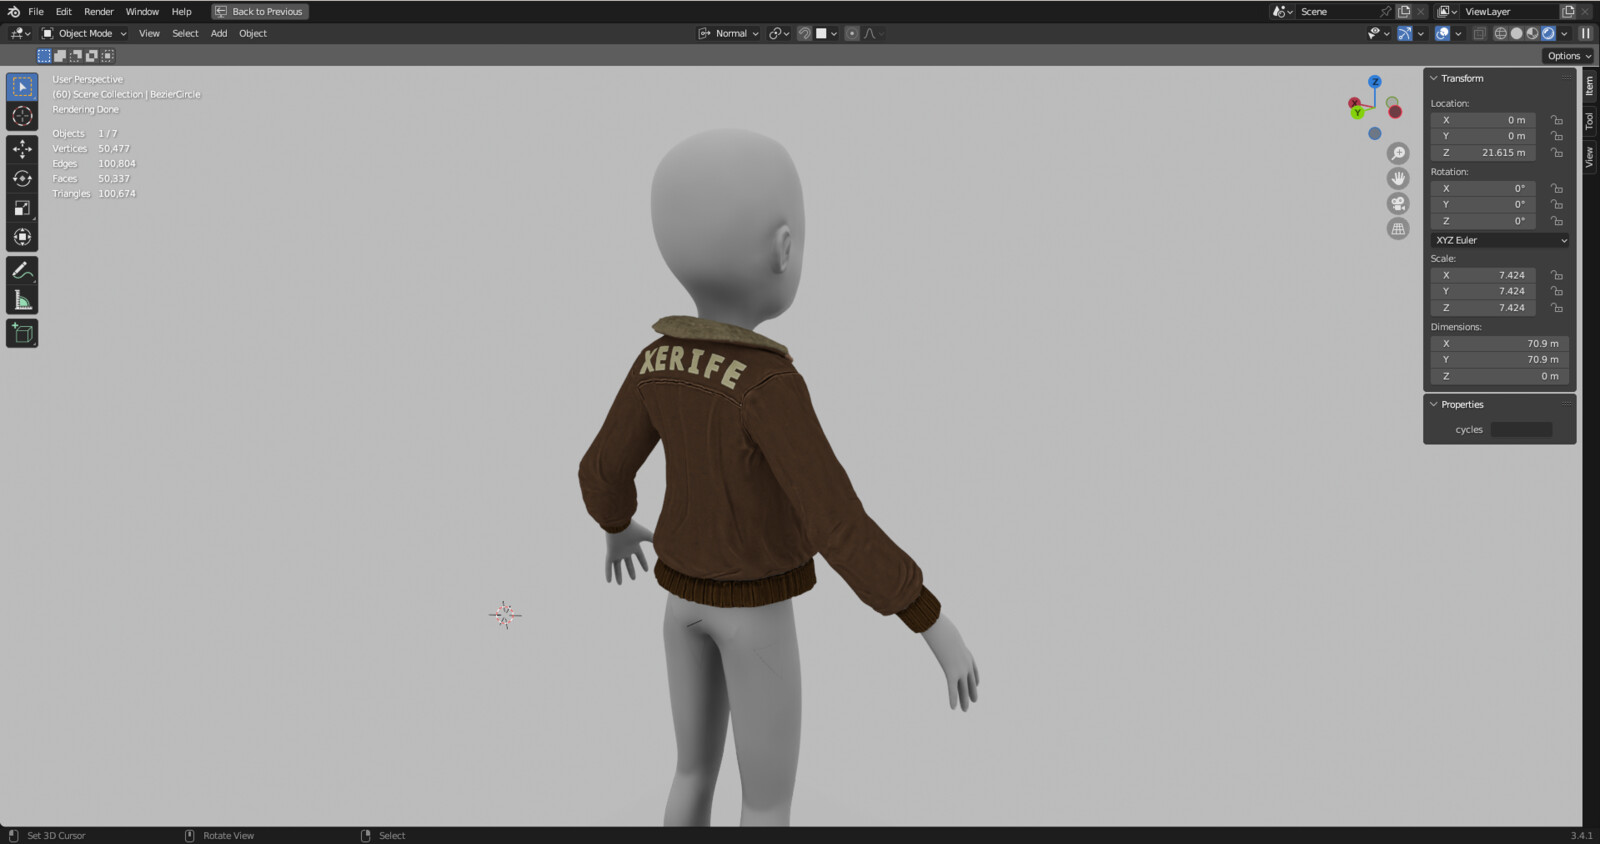Pin the scene to workspace
This screenshot has height=844, width=1600.
1385,11
